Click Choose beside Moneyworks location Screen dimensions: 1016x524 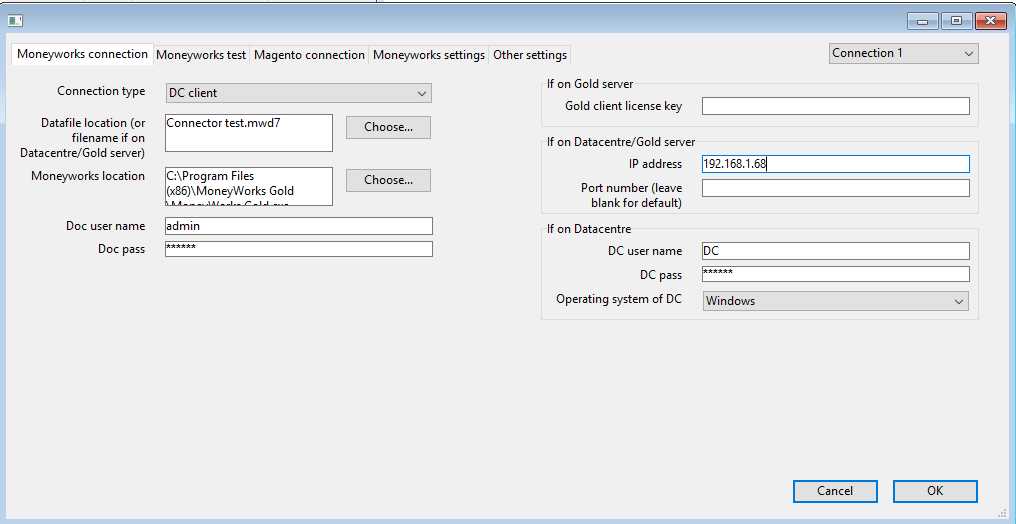pos(388,181)
